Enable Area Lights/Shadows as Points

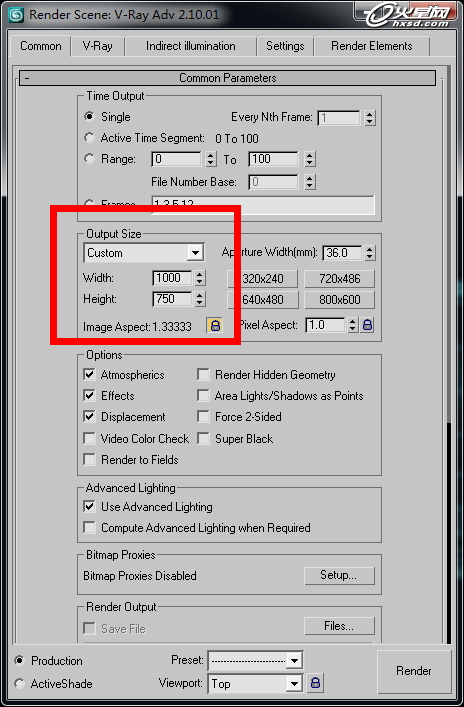[x=203, y=395]
